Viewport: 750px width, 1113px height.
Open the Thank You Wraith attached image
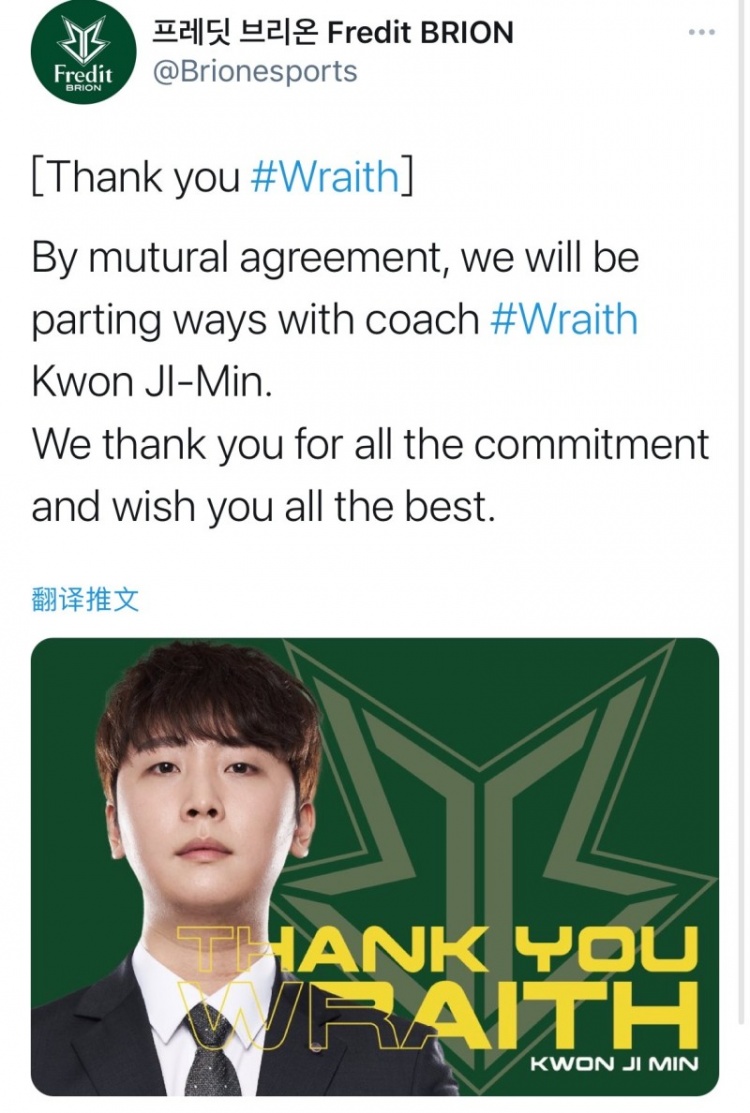(375, 867)
